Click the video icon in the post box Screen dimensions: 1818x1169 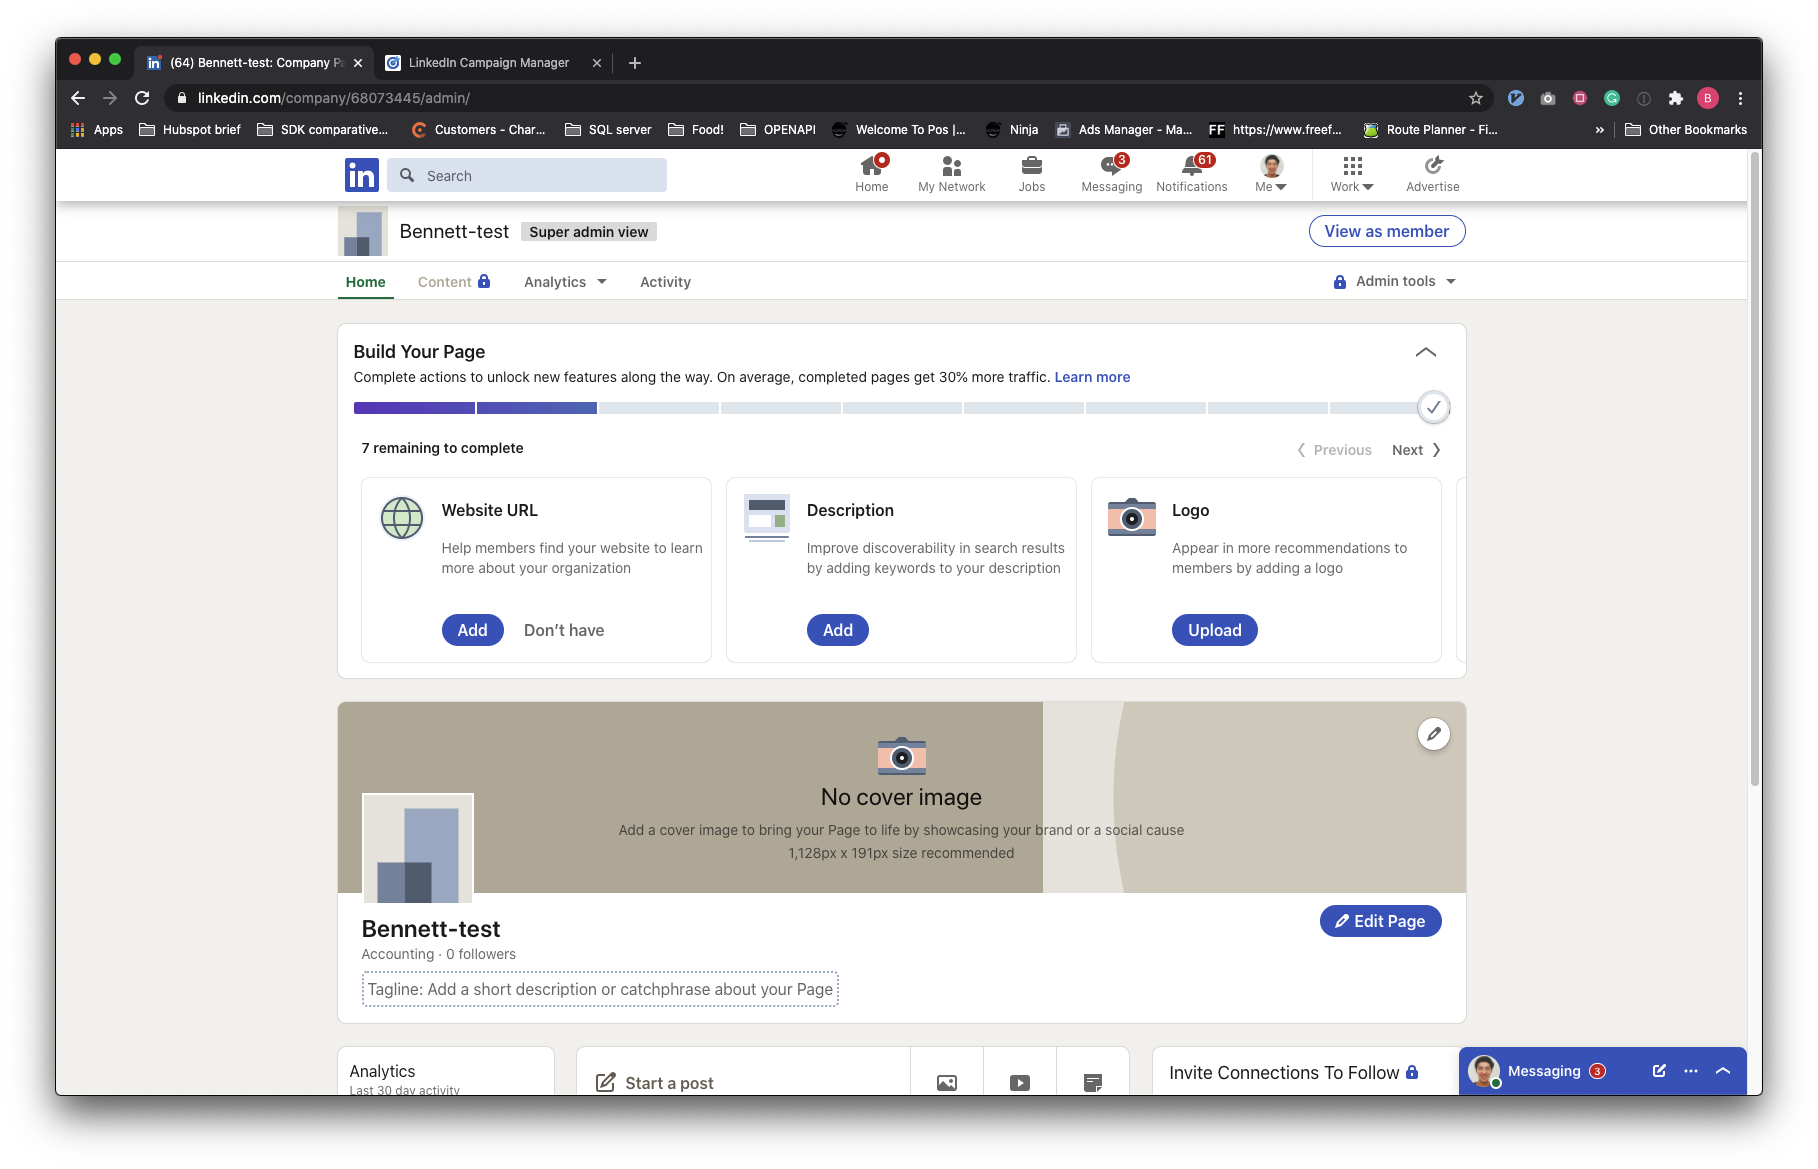(1019, 1082)
